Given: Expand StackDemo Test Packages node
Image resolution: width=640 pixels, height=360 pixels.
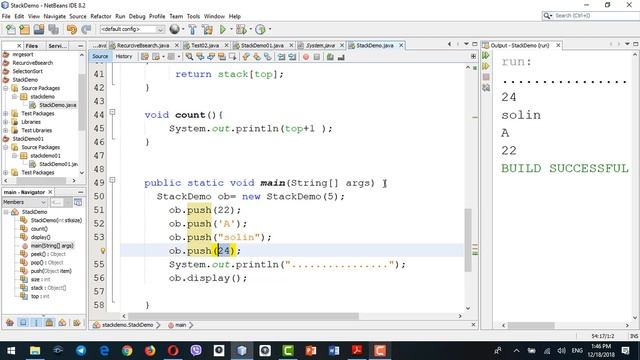Looking at the screenshot, I should coord(6,113).
